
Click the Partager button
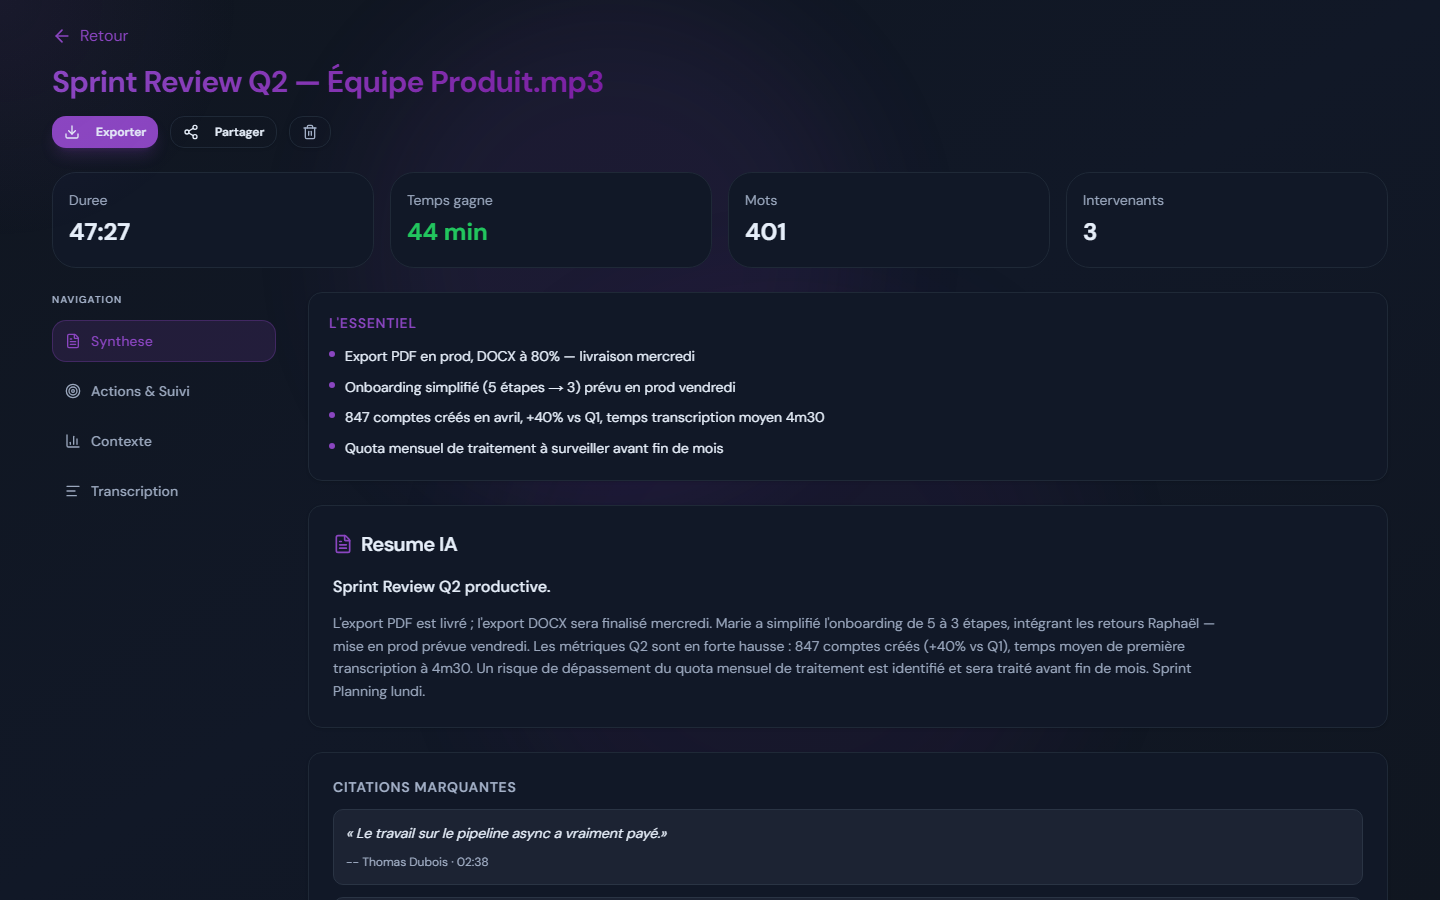tap(223, 132)
